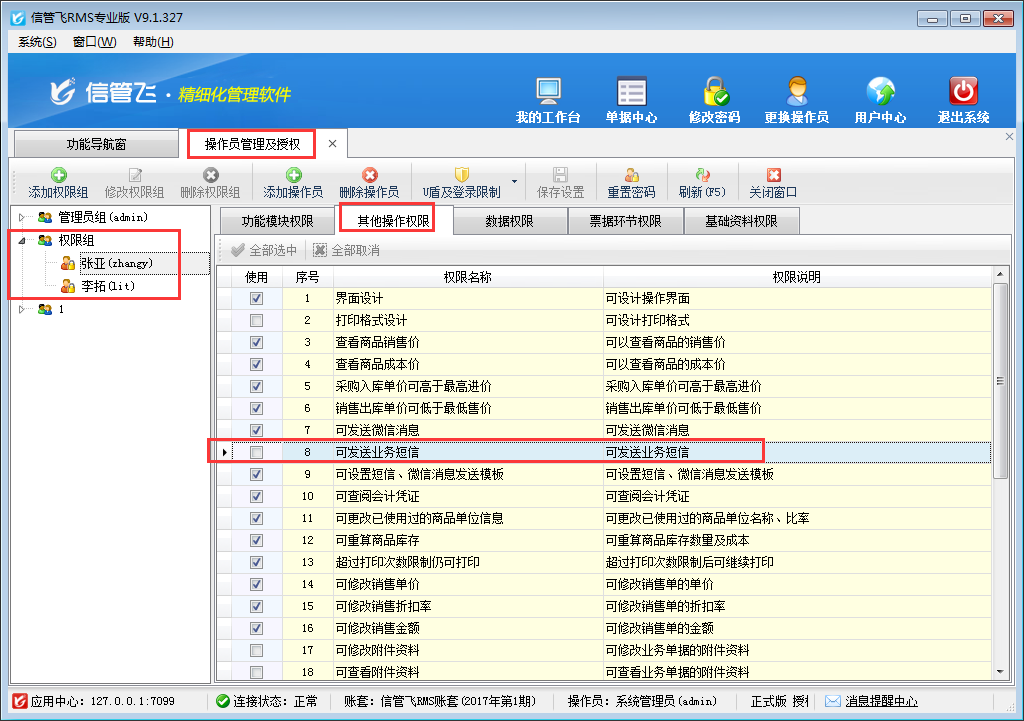The height and width of the screenshot is (721, 1024).
Task: Click 全部选中 select all button
Action: (264, 251)
